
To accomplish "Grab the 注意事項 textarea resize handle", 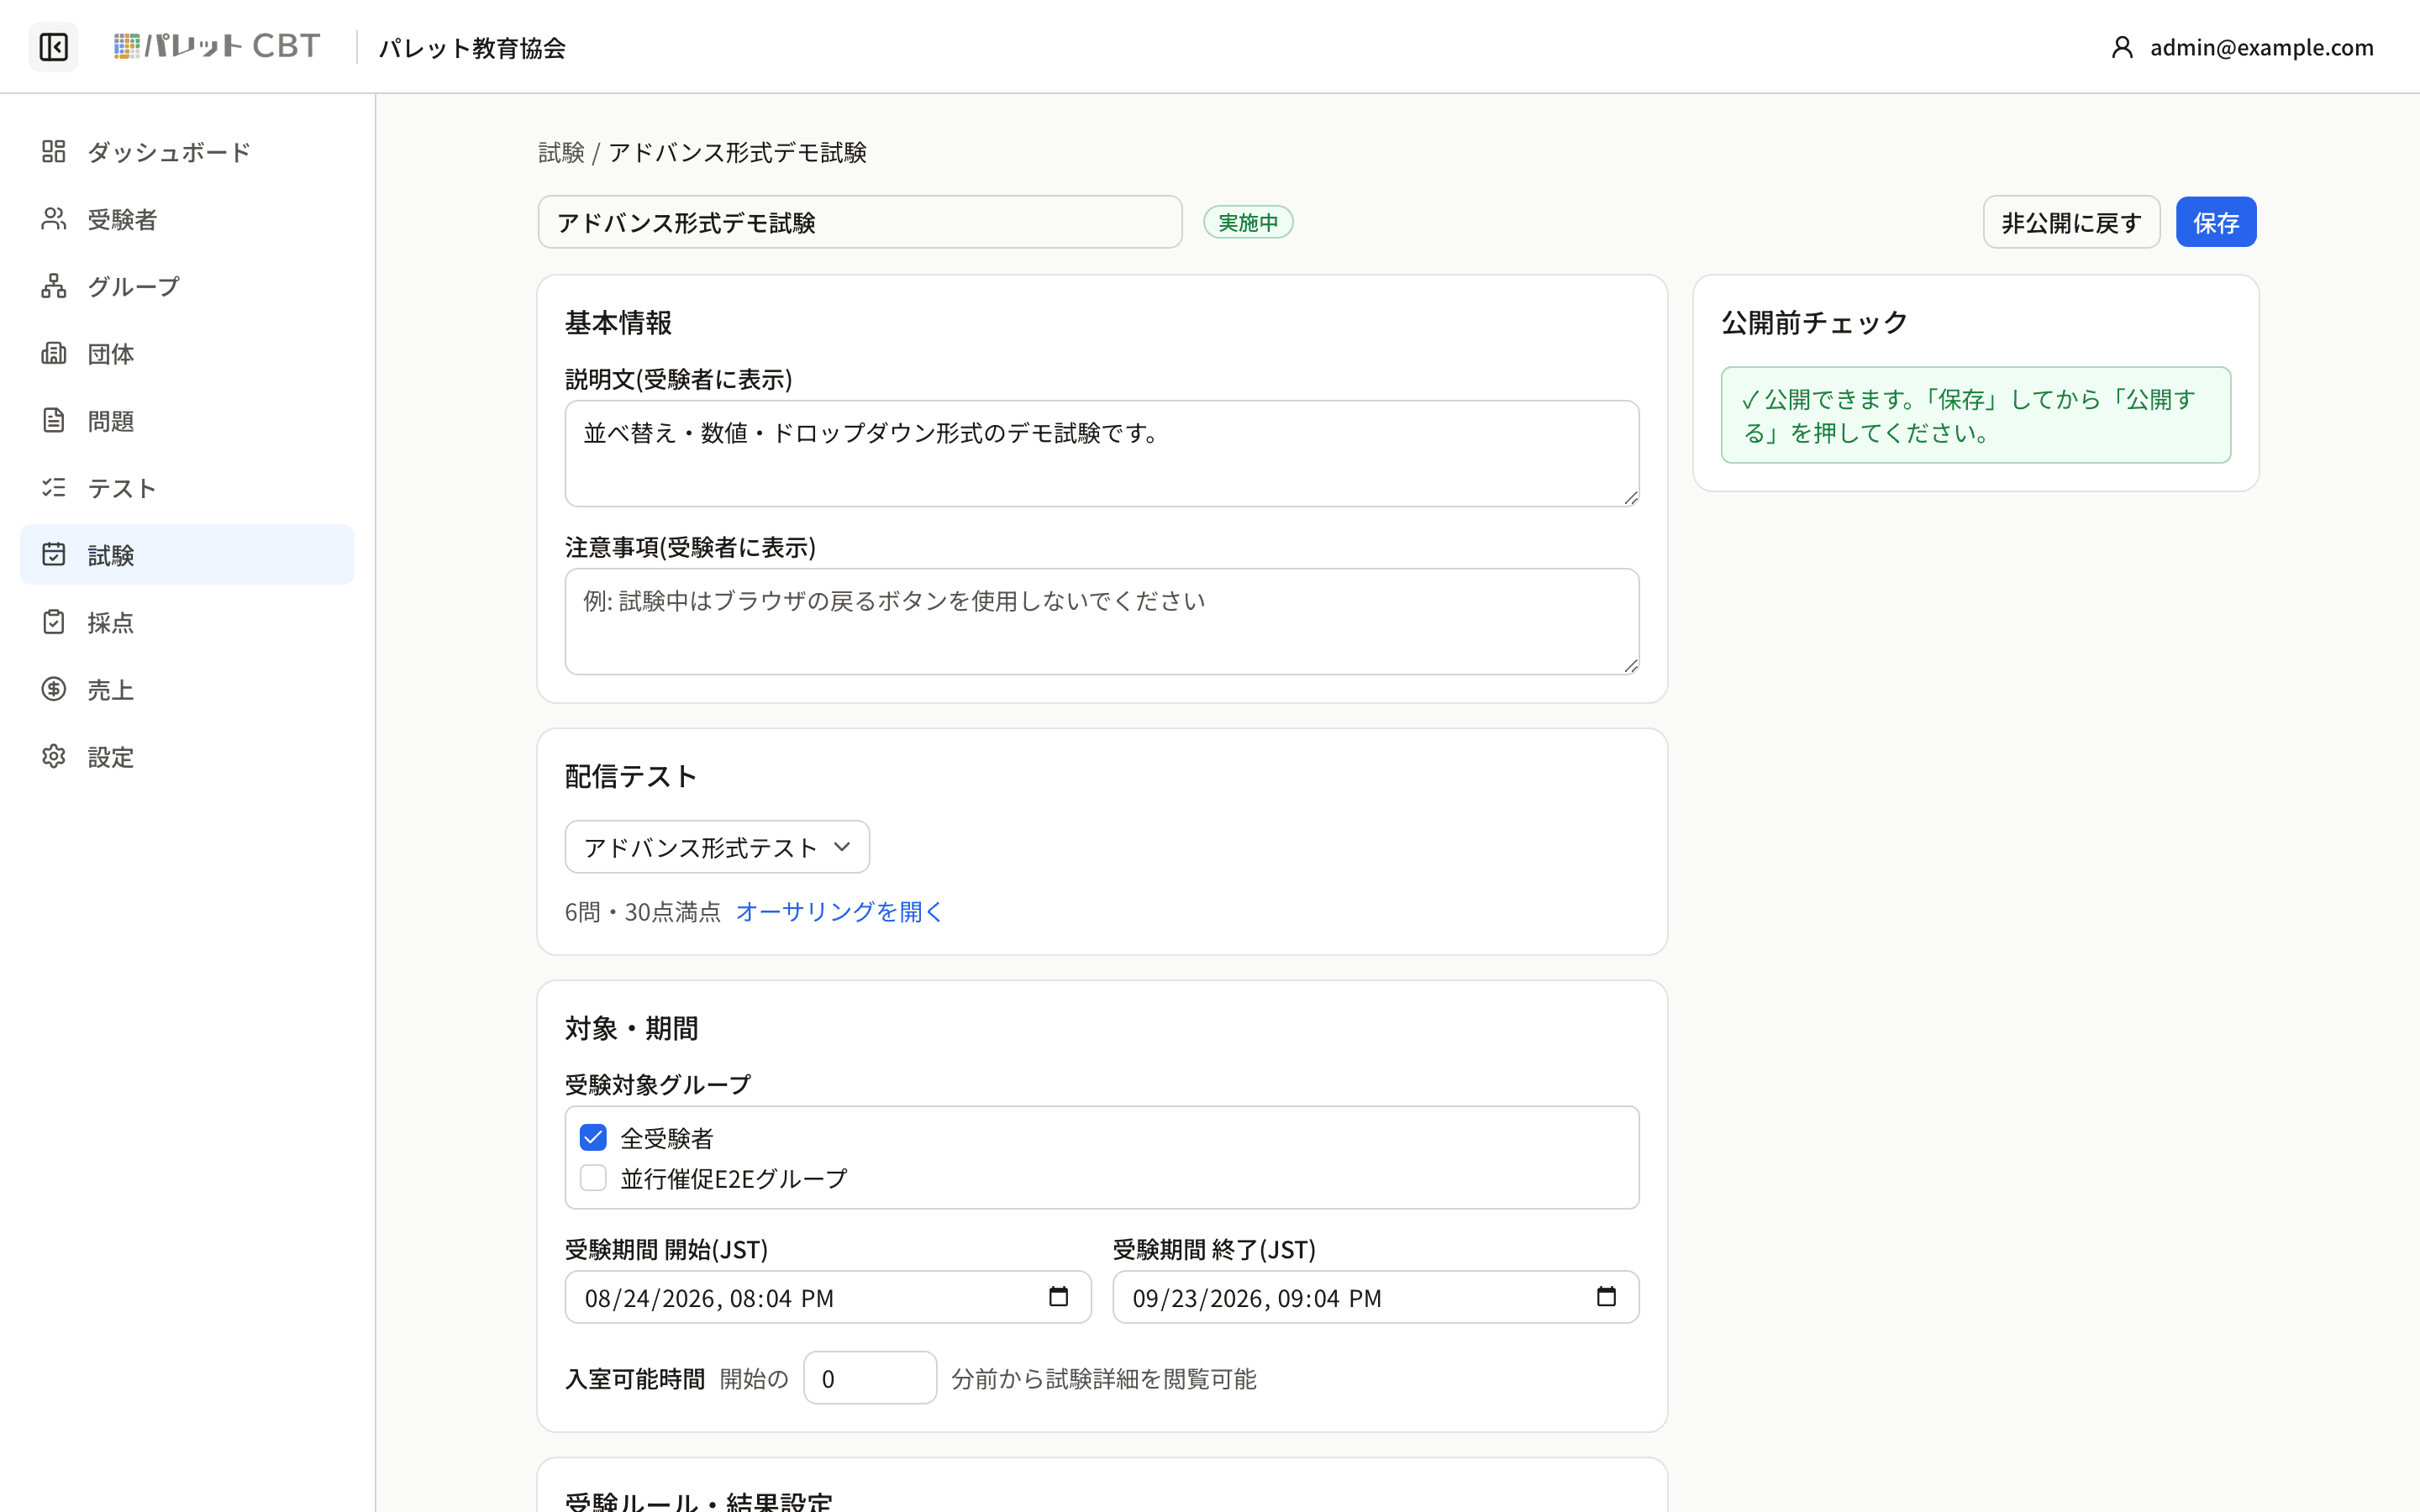I will click(1630, 665).
